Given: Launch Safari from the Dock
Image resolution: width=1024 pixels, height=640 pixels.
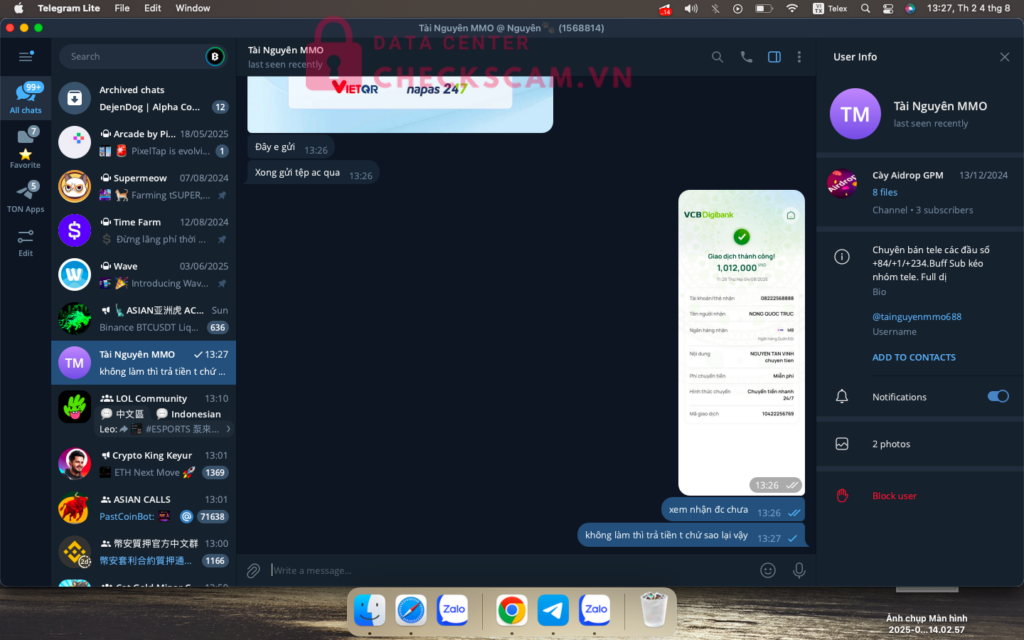Looking at the screenshot, I should tap(411, 610).
